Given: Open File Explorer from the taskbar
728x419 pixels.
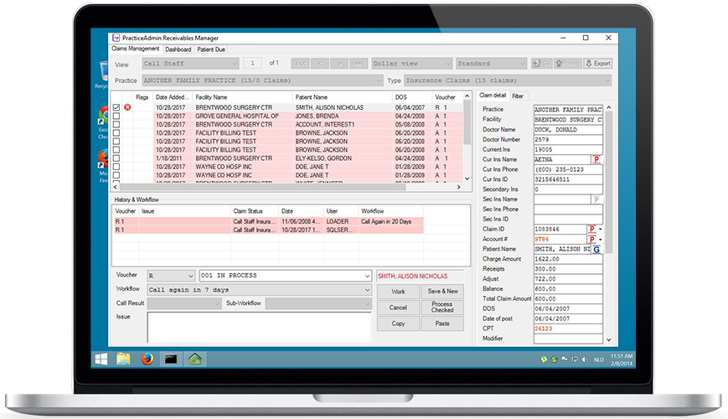Looking at the screenshot, I should (x=124, y=359).
